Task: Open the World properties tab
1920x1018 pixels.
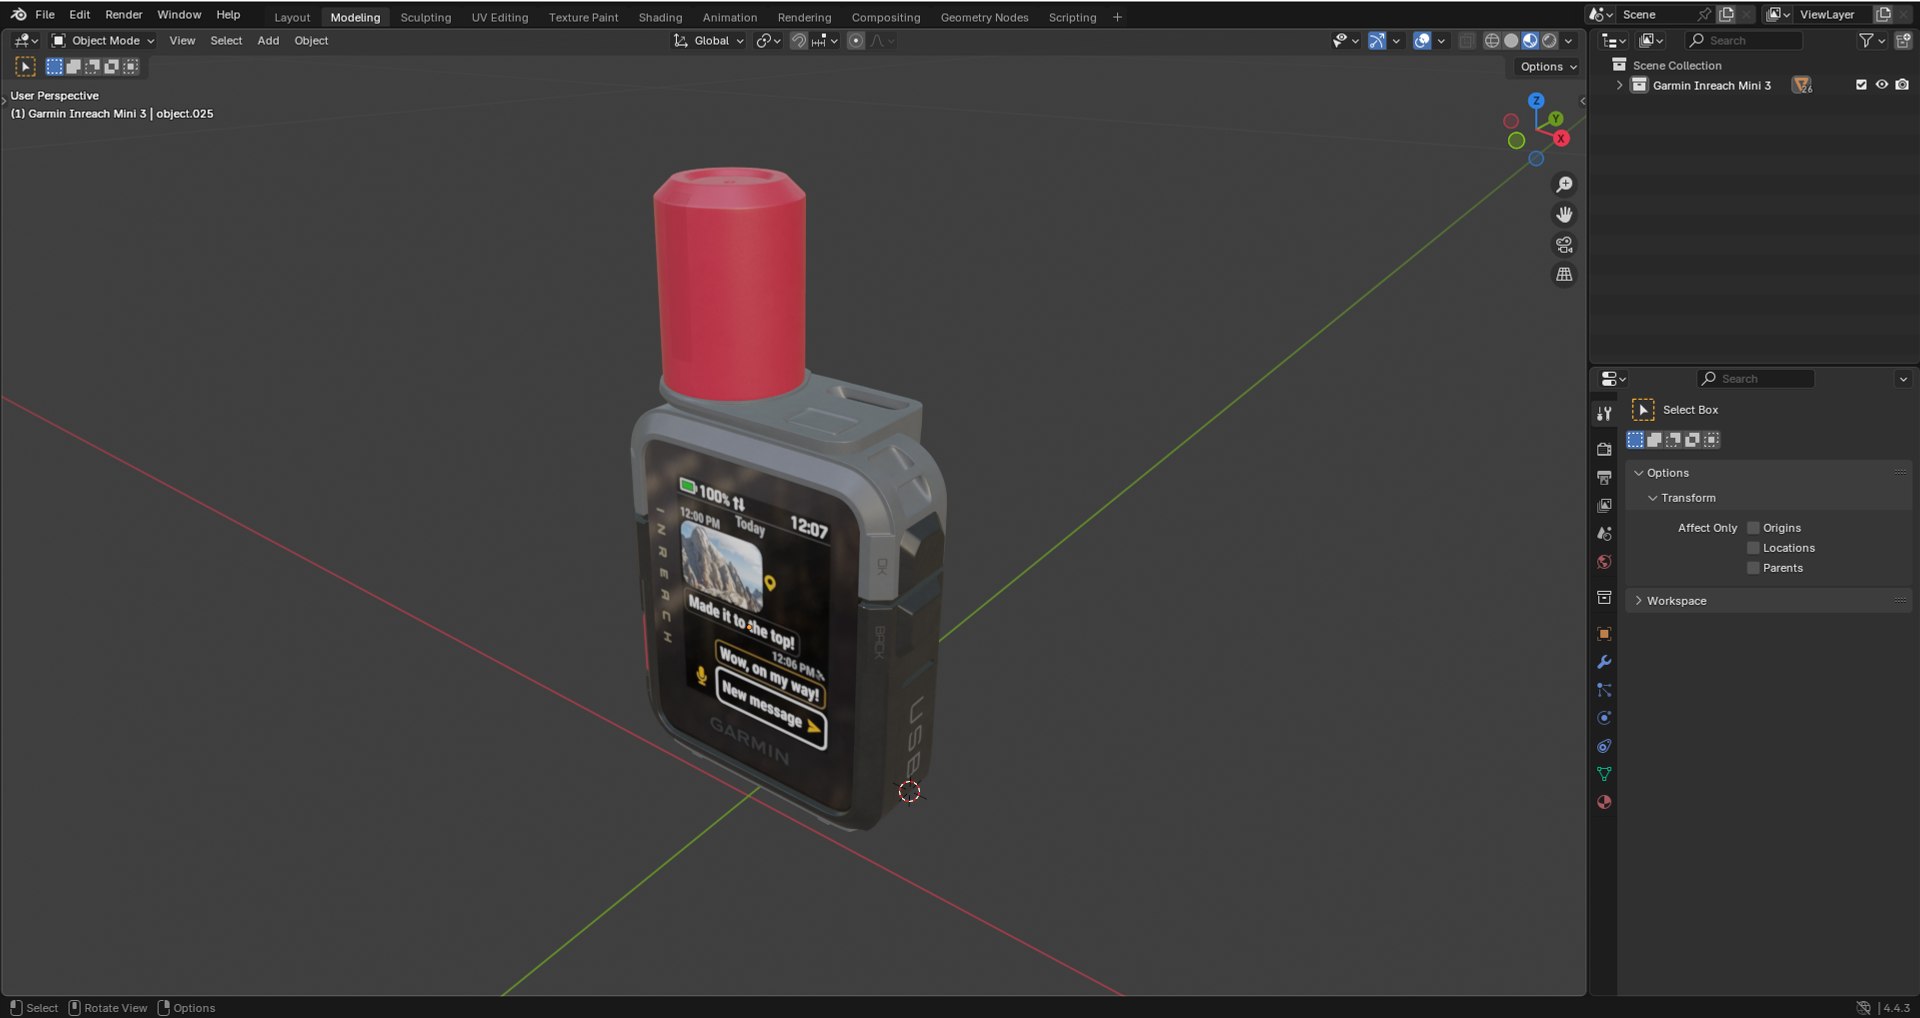Action: coord(1604,561)
